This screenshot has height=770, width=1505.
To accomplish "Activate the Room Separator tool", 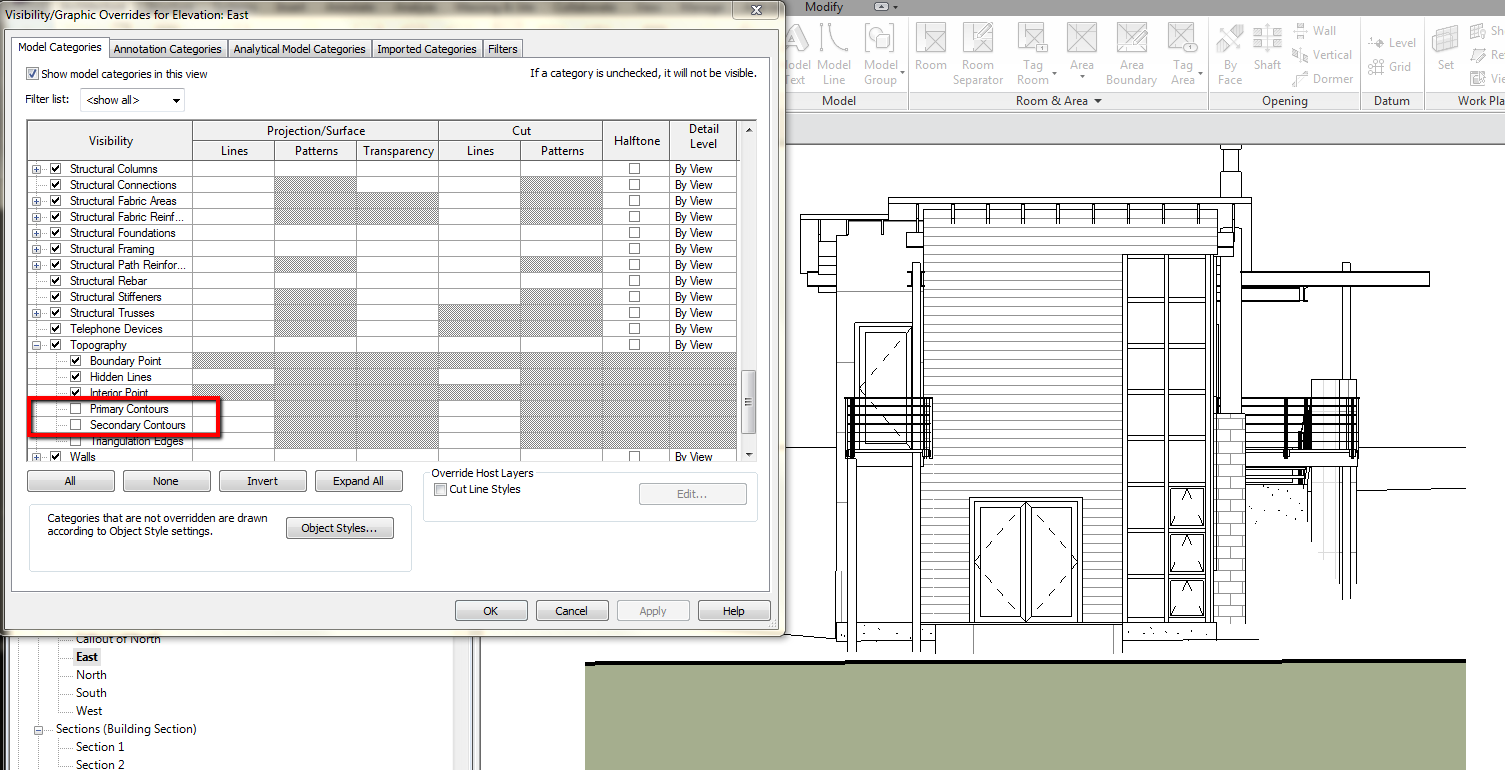I will tap(978, 50).
